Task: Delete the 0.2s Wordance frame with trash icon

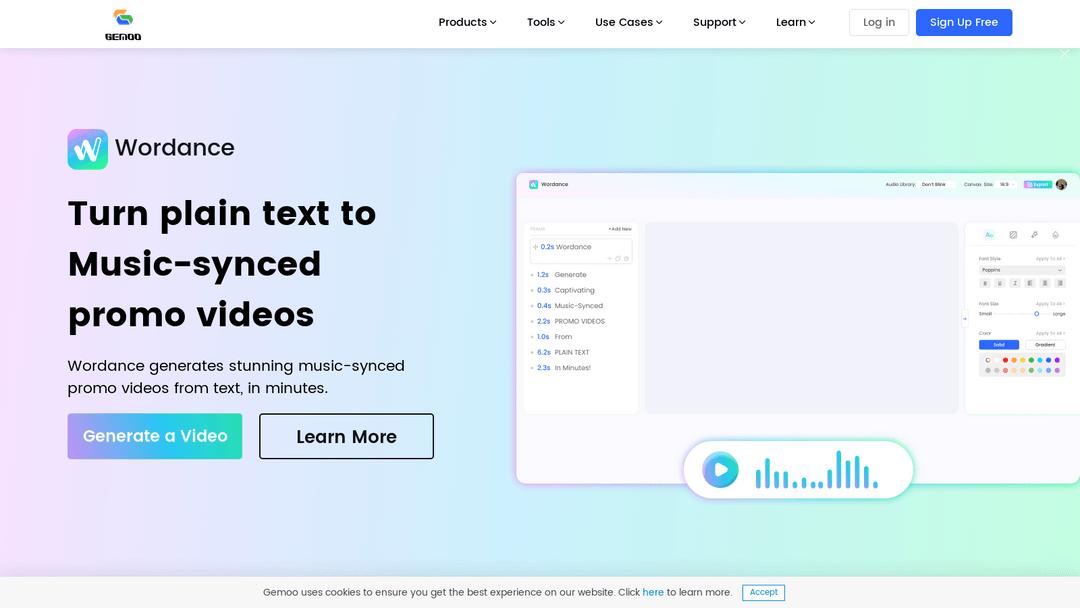Action: (626, 258)
